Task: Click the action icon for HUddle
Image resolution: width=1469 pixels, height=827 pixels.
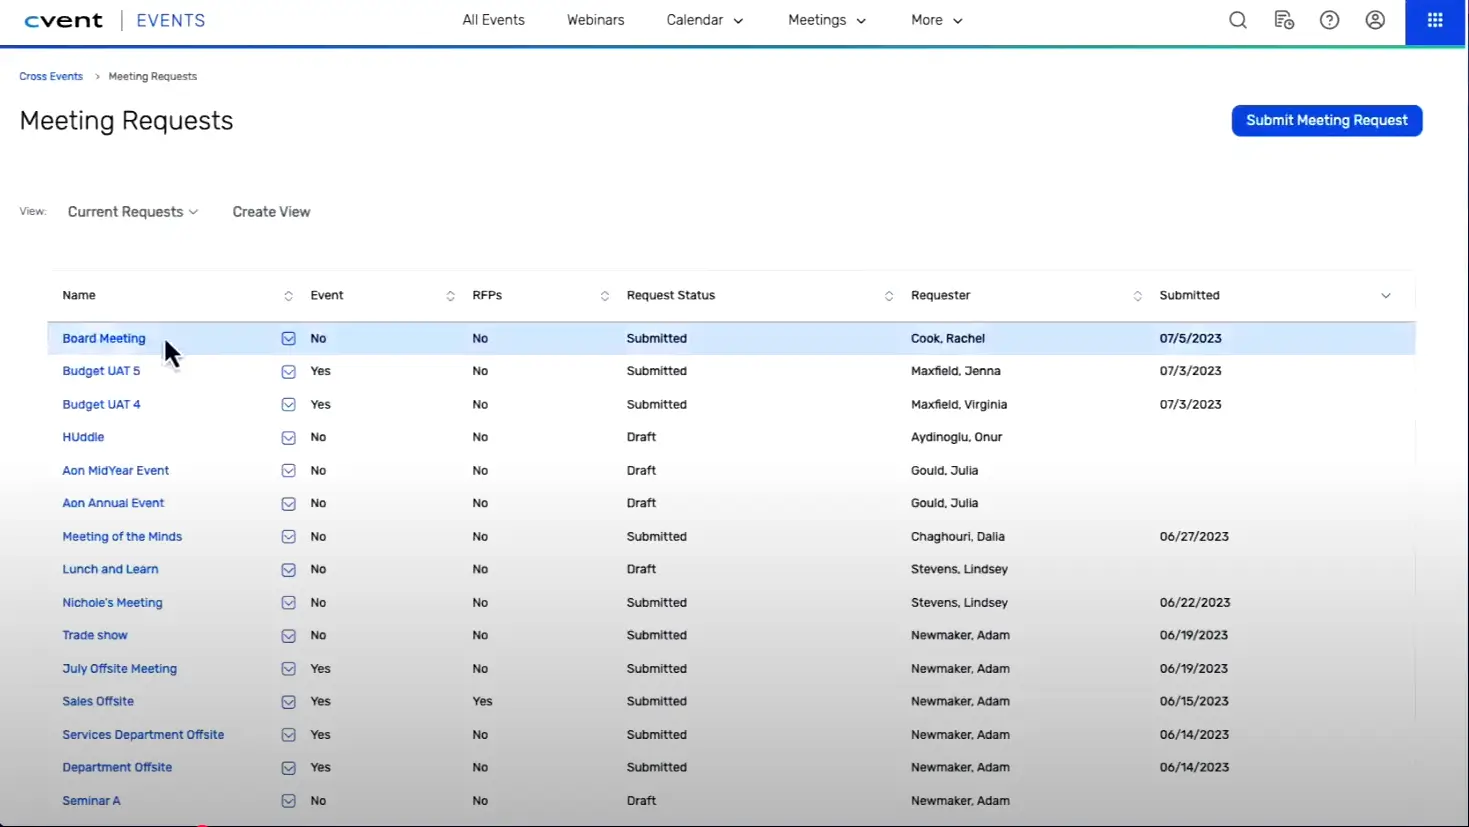Action: 288,438
